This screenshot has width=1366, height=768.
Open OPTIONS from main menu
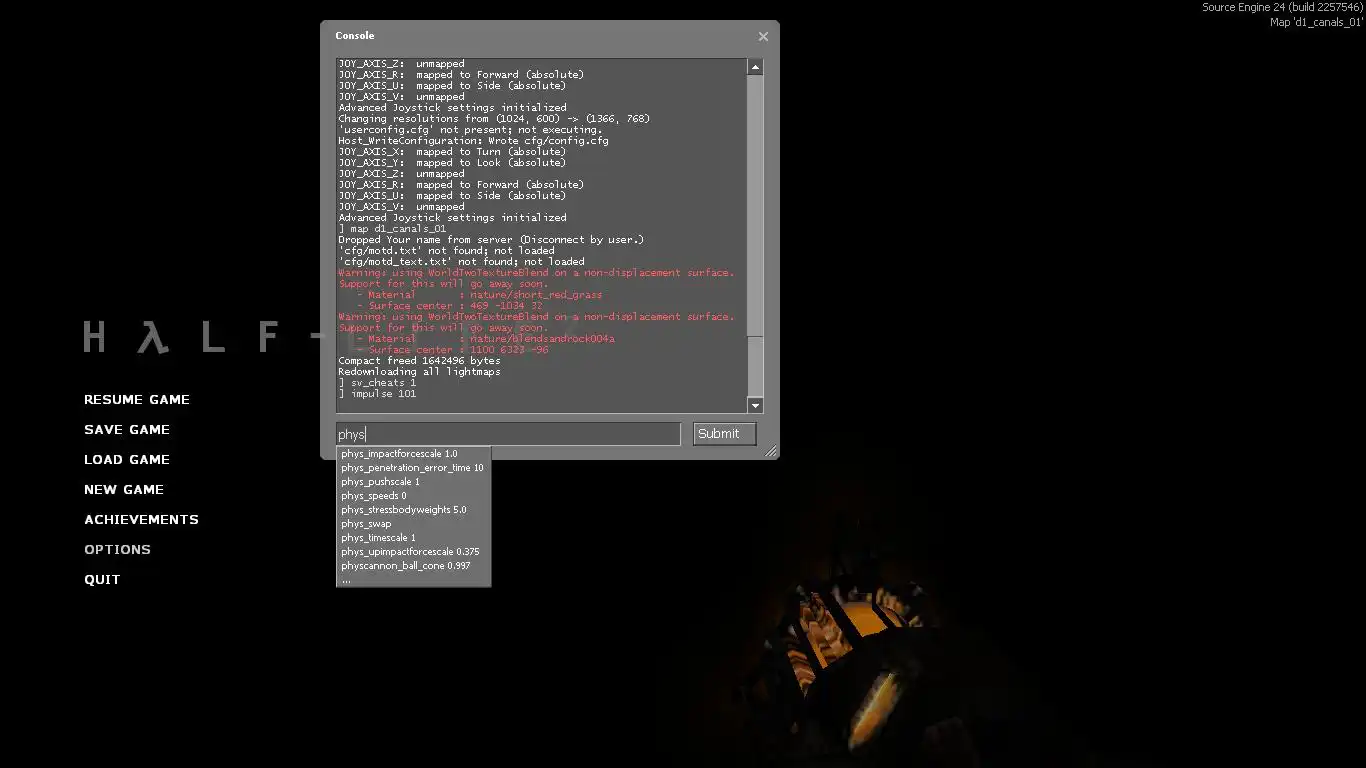click(117, 550)
